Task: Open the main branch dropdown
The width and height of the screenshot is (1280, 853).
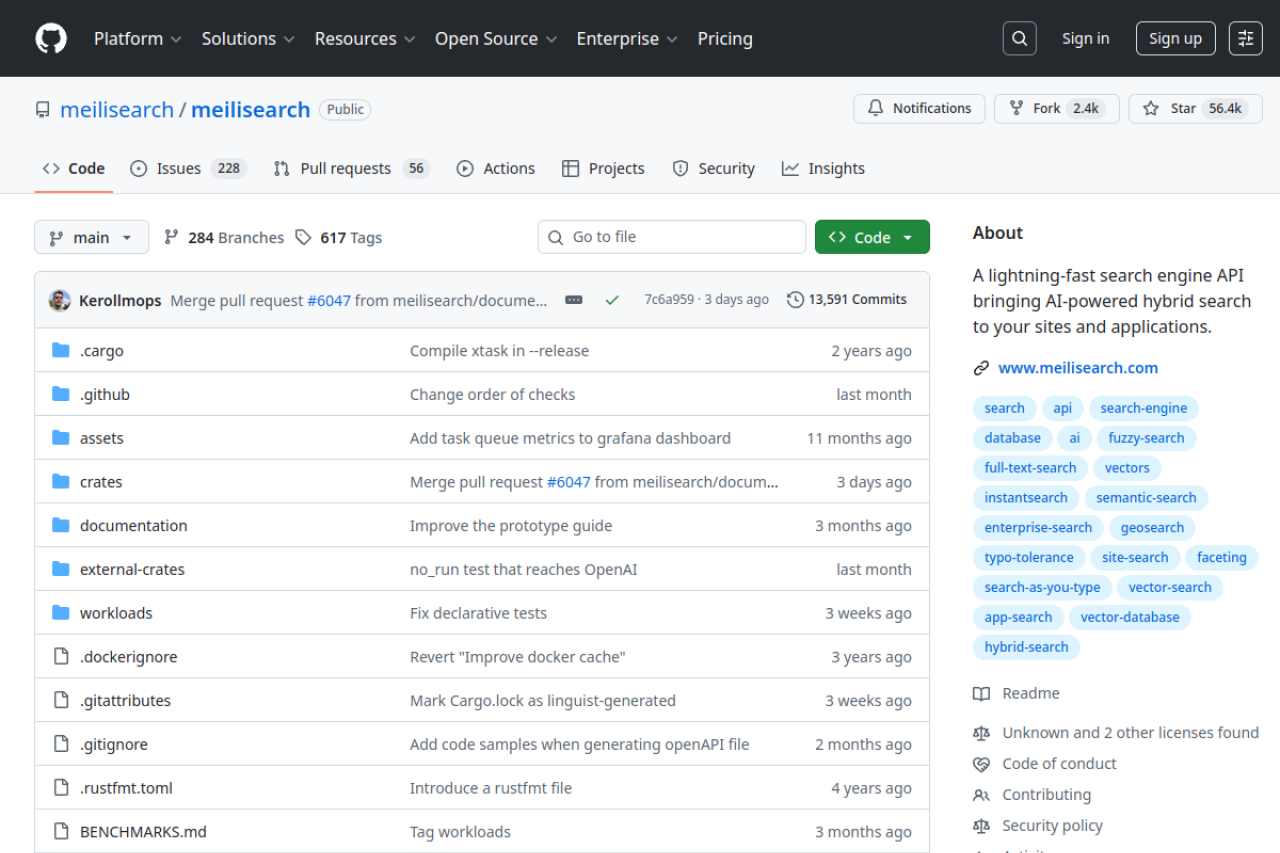Action: click(x=91, y=237)
